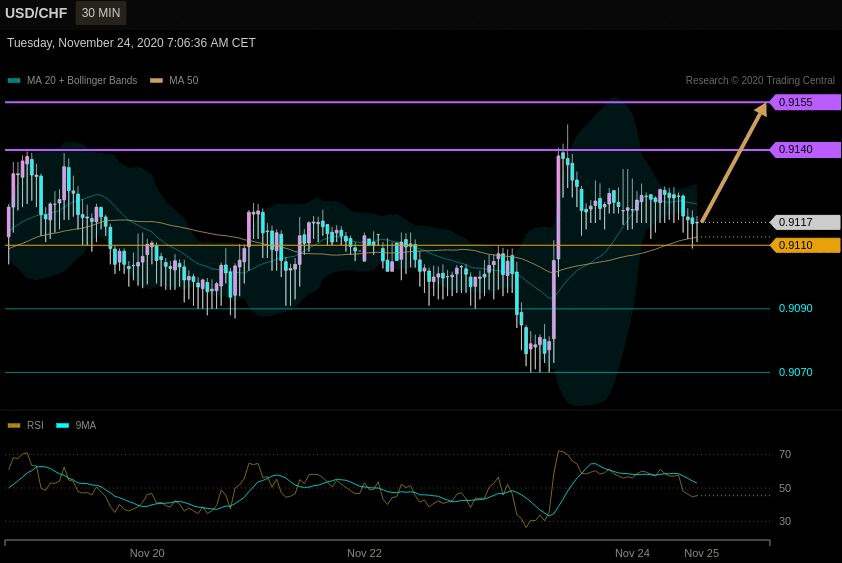The height and width of the screenshot is (563, 842).
Task: Click the MA 50 legend color swatch
Action: tap(156, 81)
